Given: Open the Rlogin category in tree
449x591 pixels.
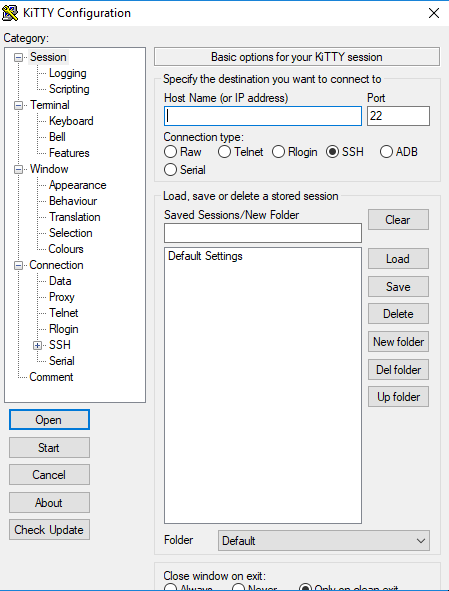Looking at the screenshot, I should pyautogui.click(x=64, y=329).
